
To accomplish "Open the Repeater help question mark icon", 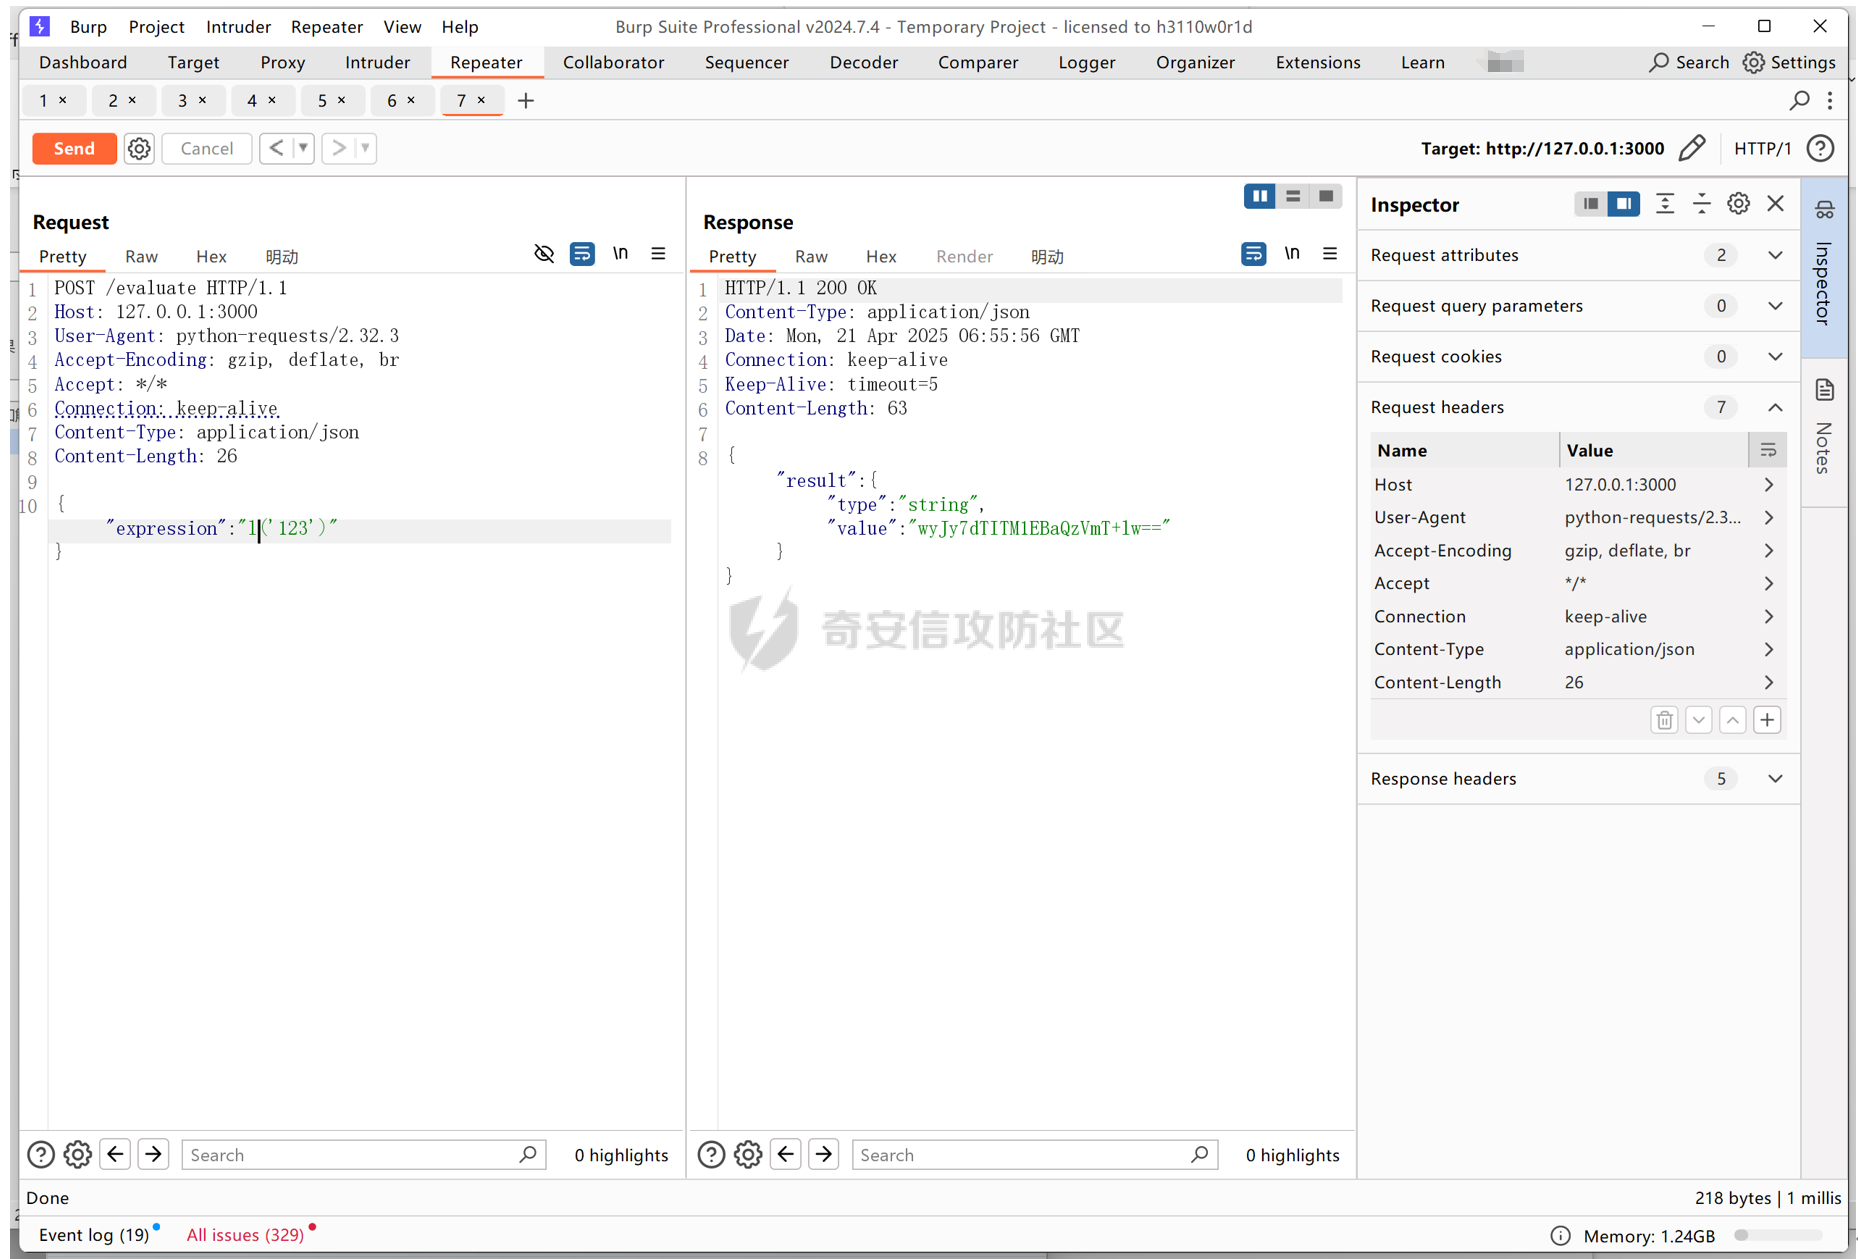I will [1821, 148].
